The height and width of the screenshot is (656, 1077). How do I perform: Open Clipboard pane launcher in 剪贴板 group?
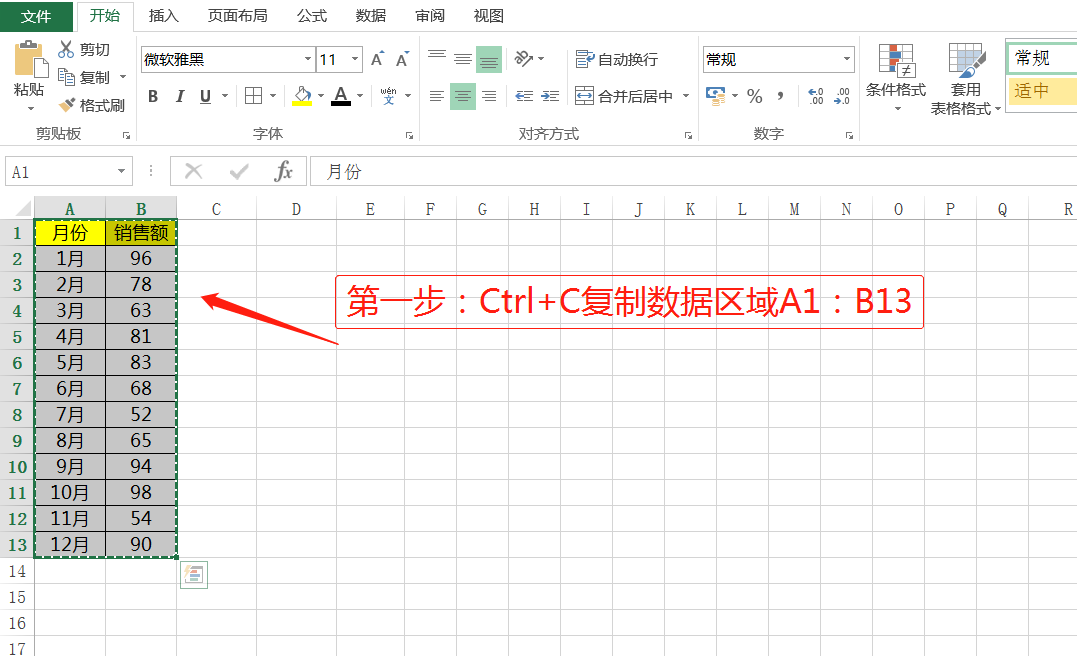click(x=126, y=135)
